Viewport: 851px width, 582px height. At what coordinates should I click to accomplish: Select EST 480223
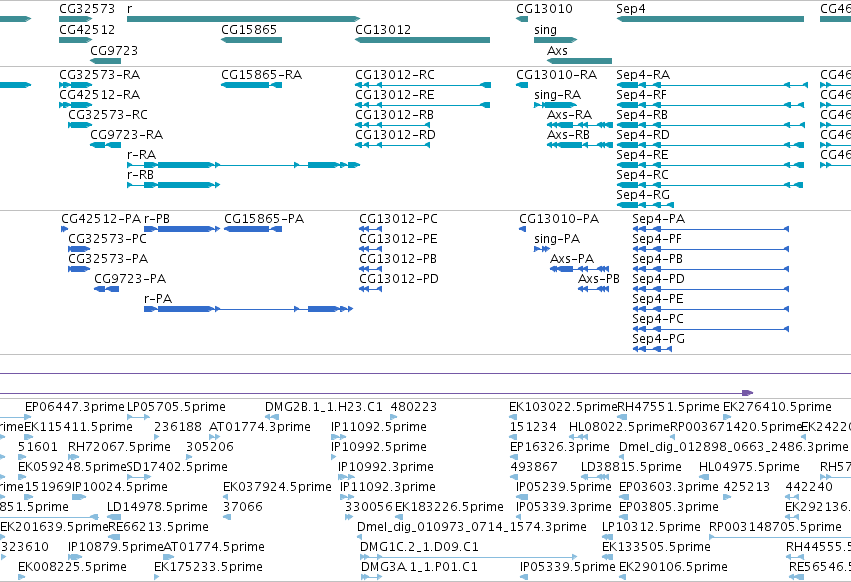[x=414, y=407]
